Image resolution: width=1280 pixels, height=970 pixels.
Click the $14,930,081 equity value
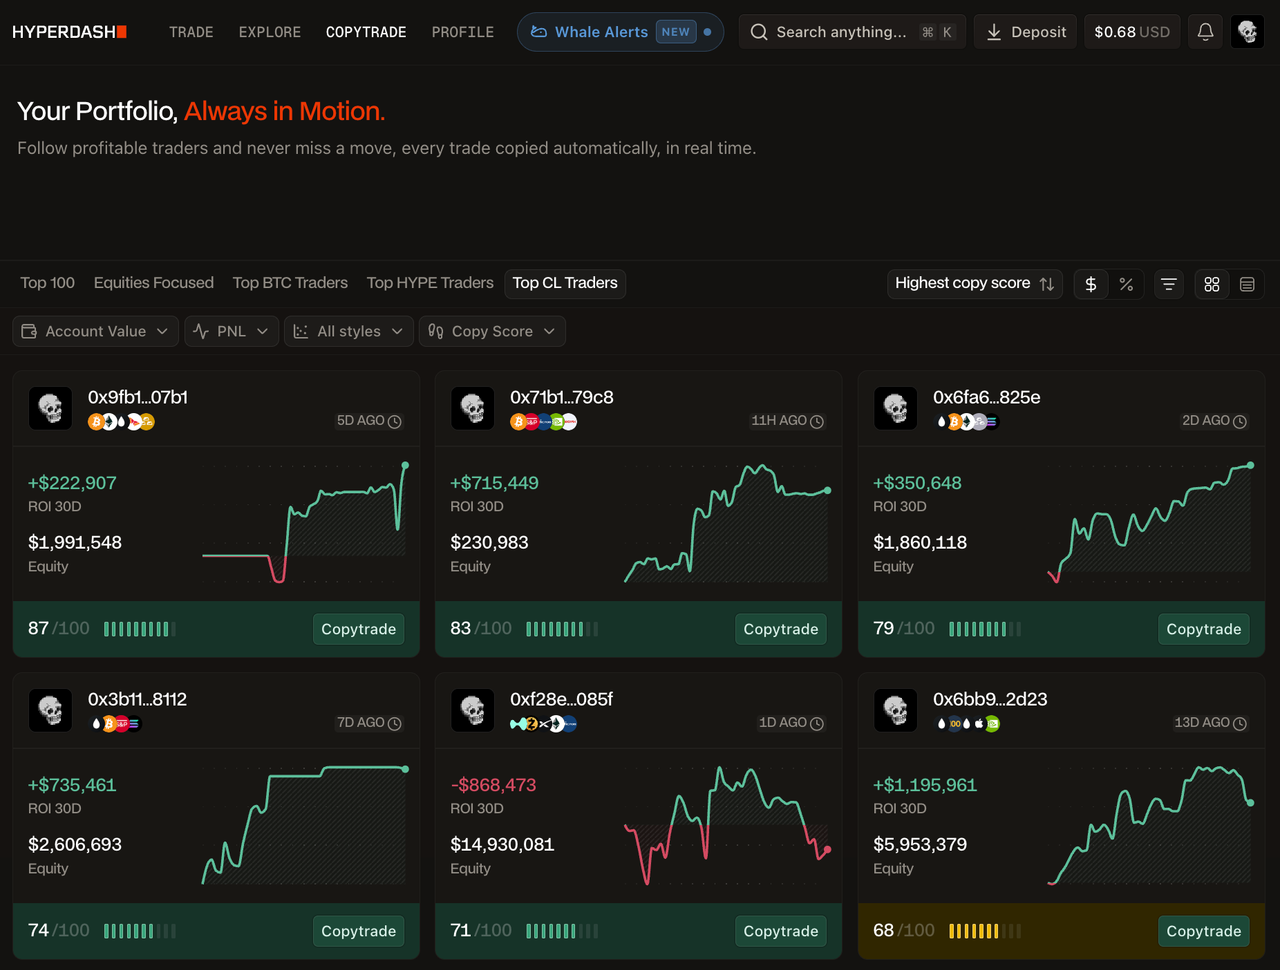click(x=502, y=844)
